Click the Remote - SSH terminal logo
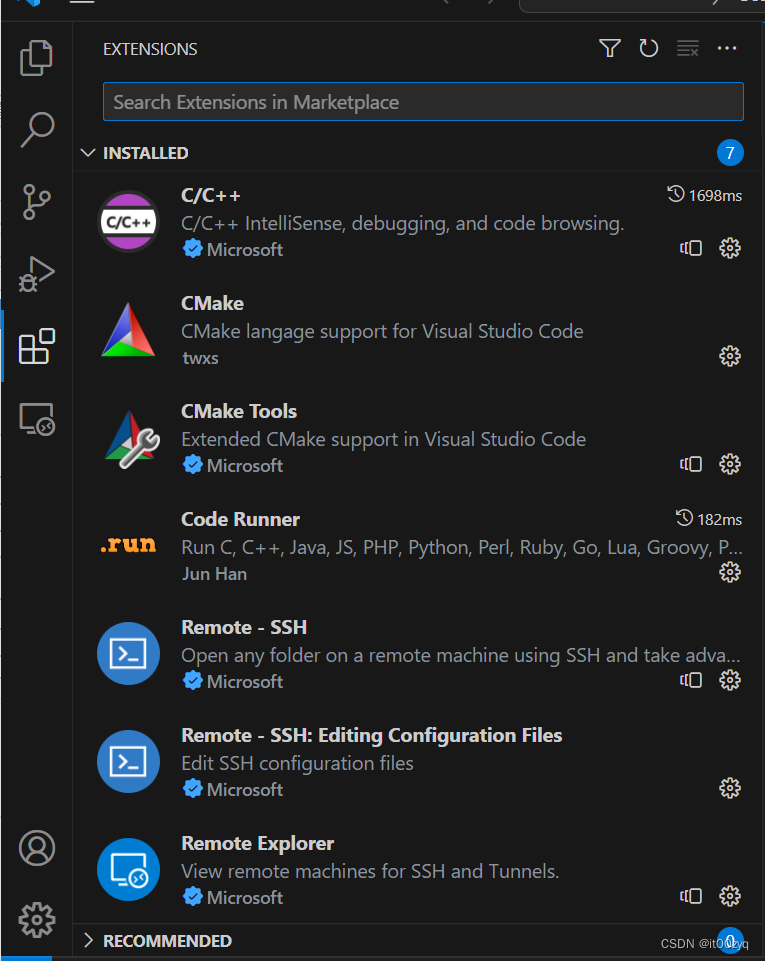Screen dimensions: 765x961 [x=128, y=653]
